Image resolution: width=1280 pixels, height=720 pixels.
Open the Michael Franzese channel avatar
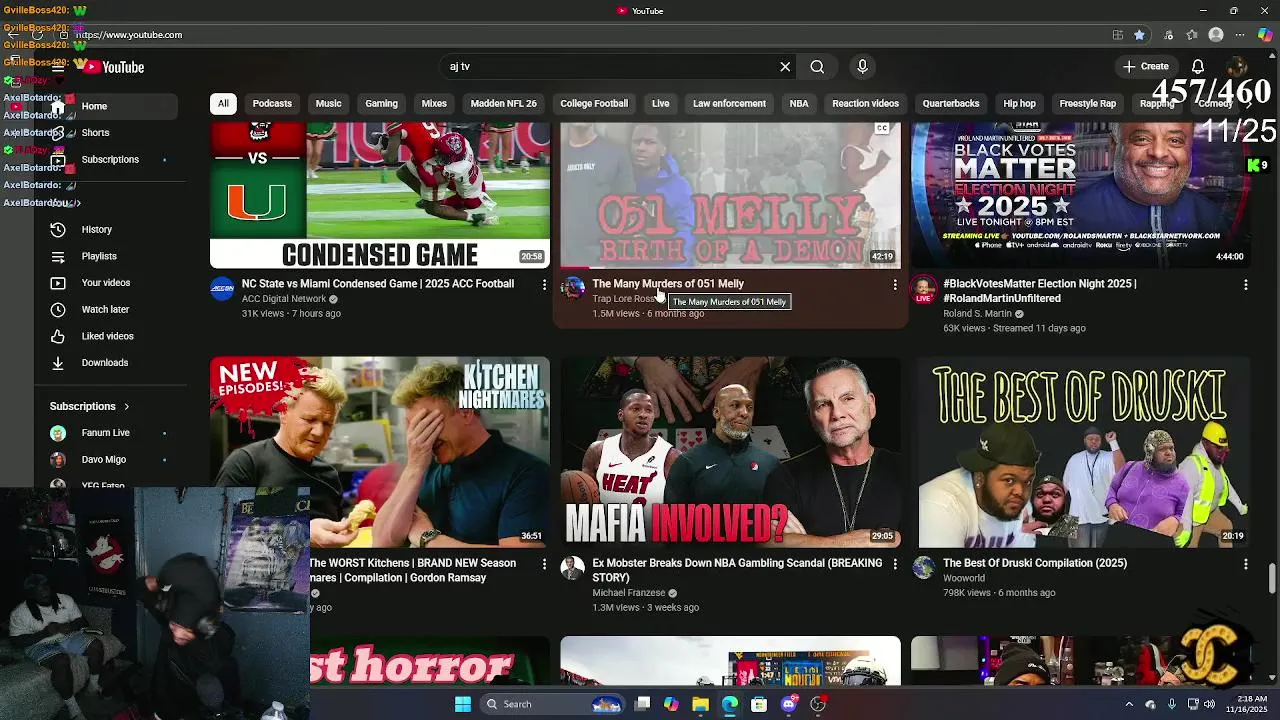pos(573,569)
